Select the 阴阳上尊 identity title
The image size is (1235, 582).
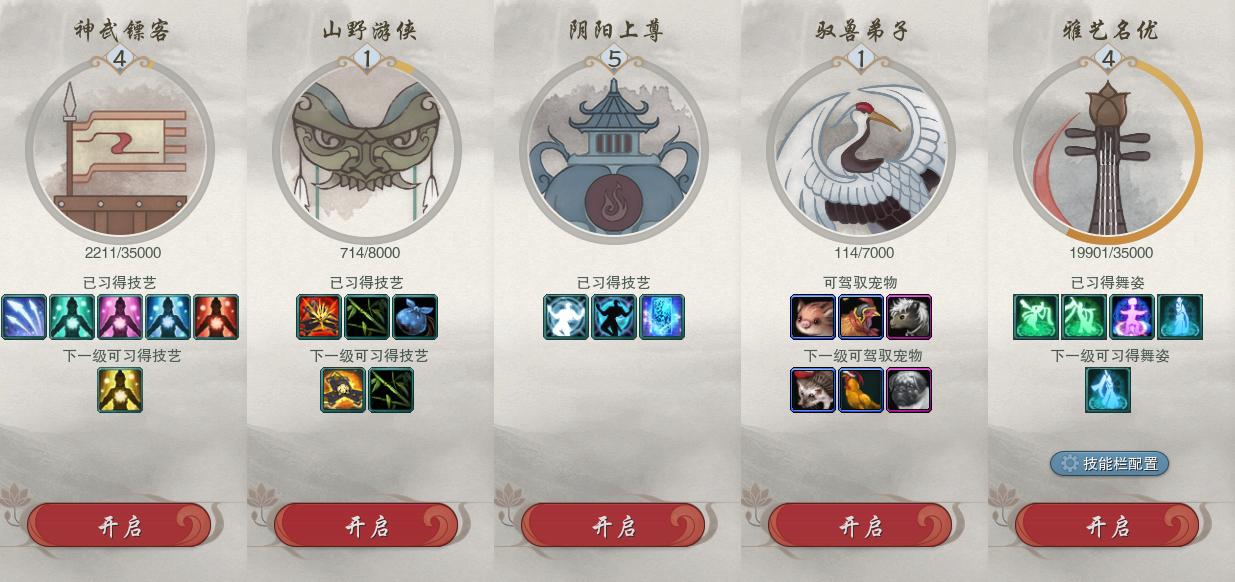(615, 30)
